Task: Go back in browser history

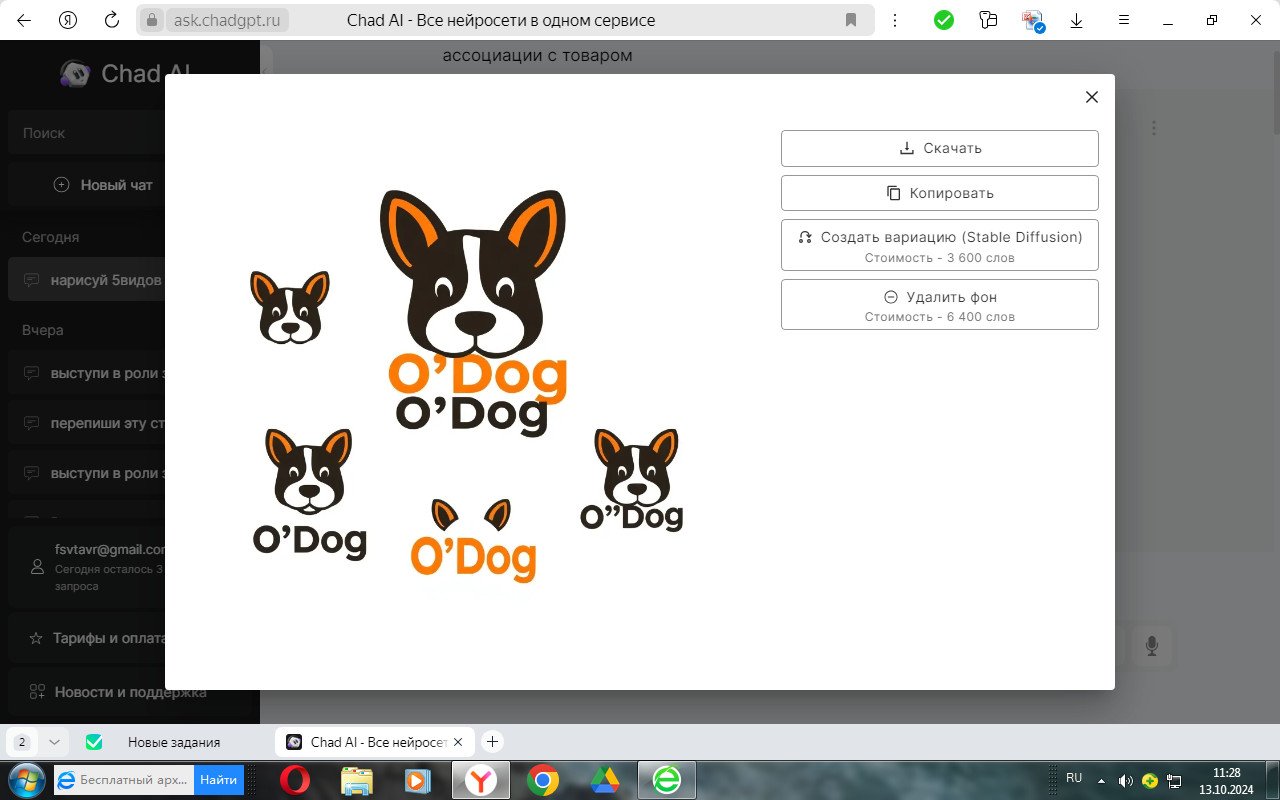Action: [x=24, y=20]
